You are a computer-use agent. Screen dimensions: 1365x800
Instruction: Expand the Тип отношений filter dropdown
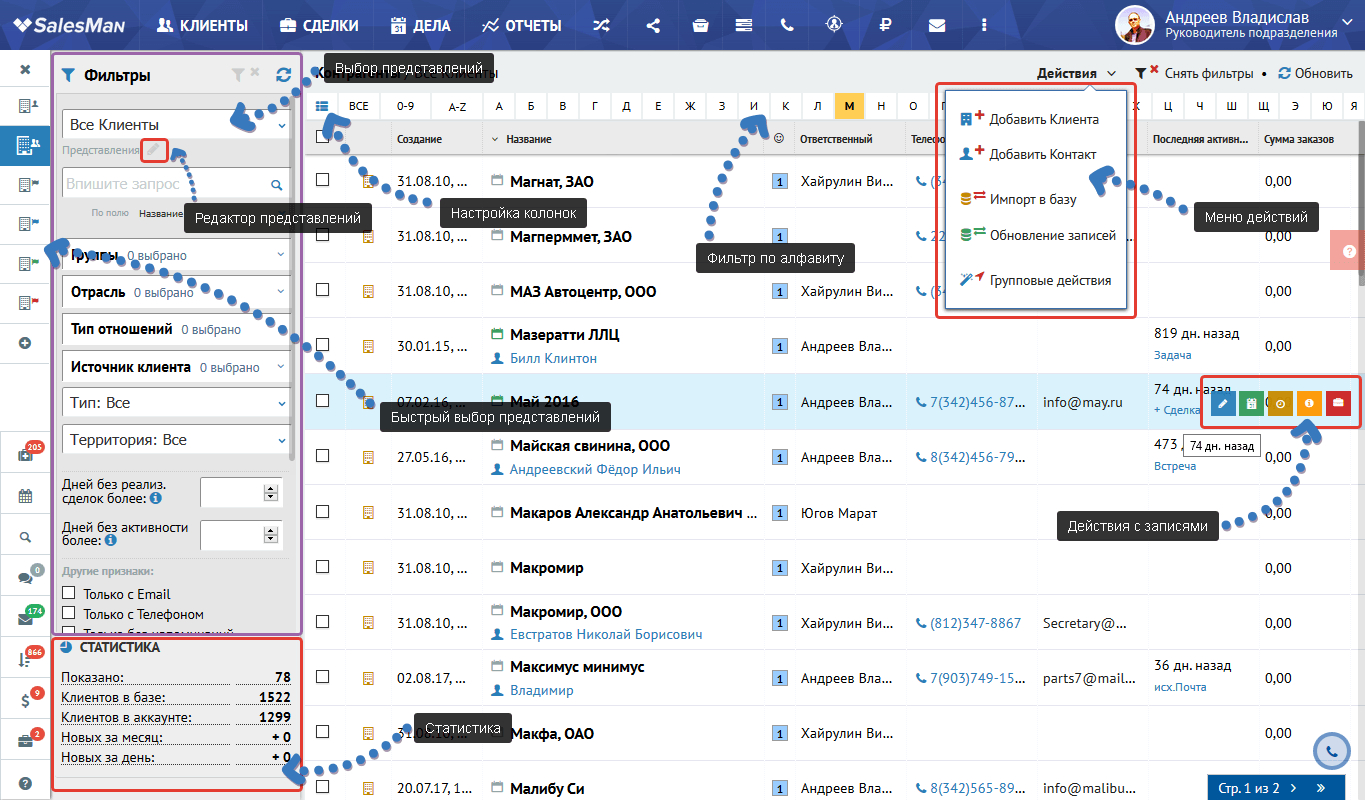click(x=176, y=329)
